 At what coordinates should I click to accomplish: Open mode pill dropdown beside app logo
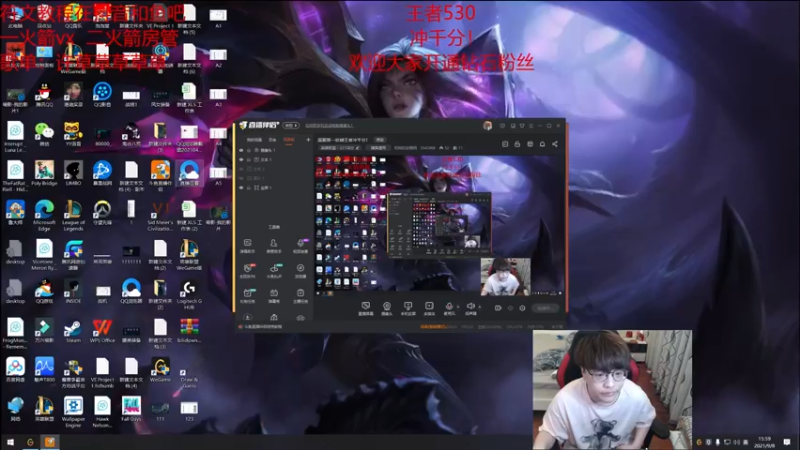(291, 126)
